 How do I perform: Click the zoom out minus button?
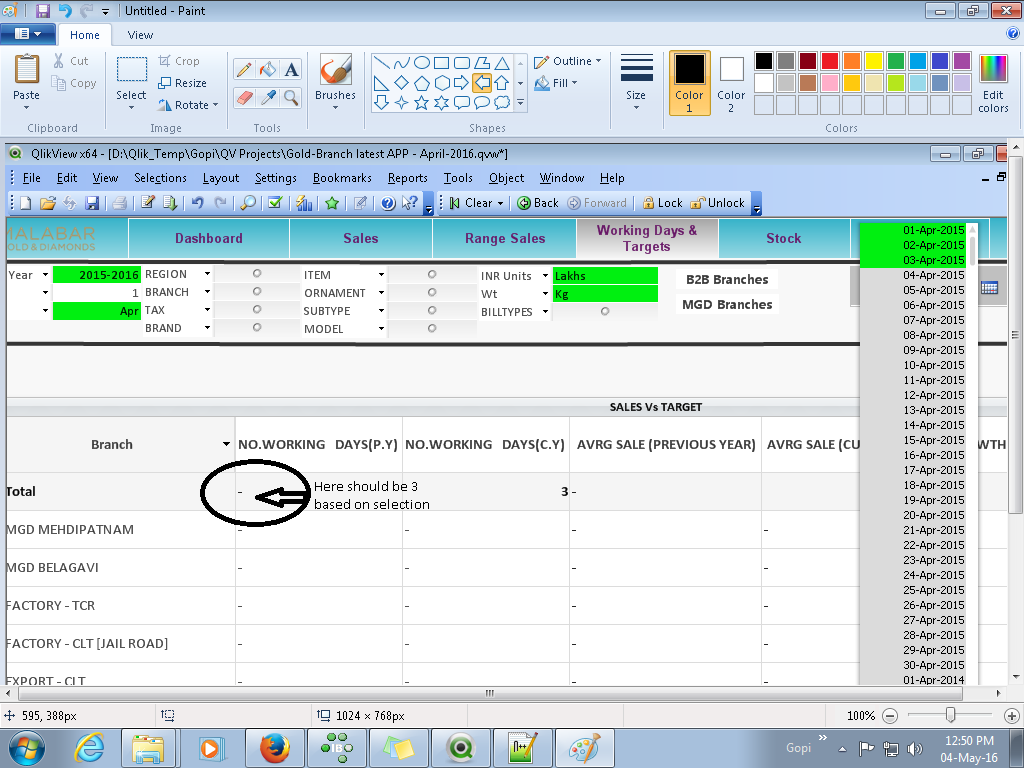(x=890, y=716)
